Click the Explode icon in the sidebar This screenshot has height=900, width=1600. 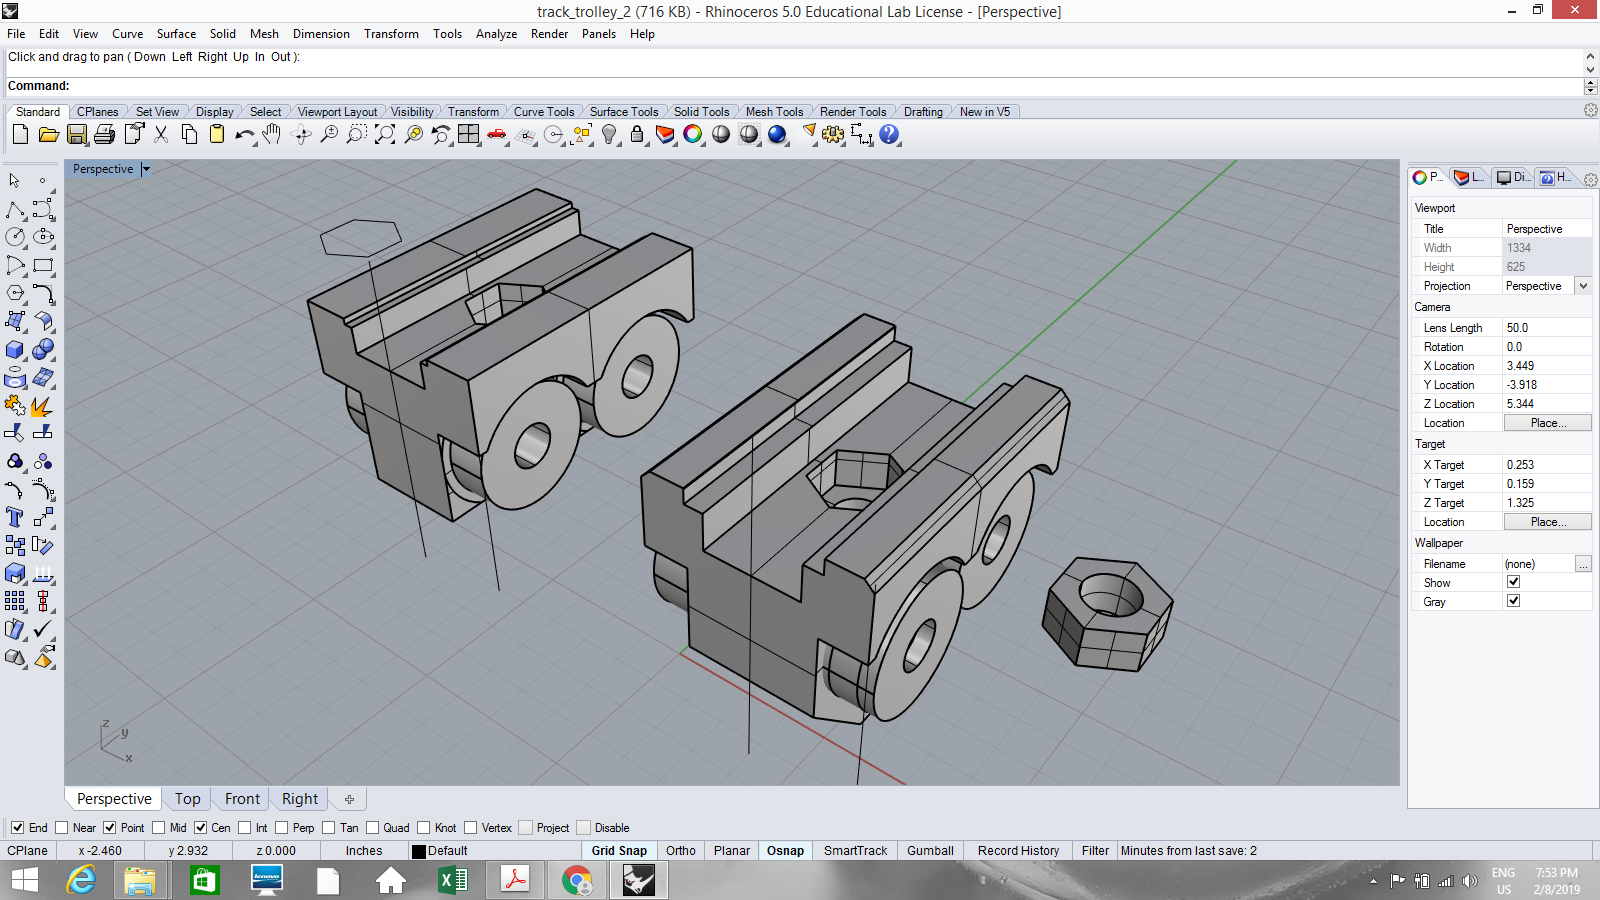pos(41,406)
